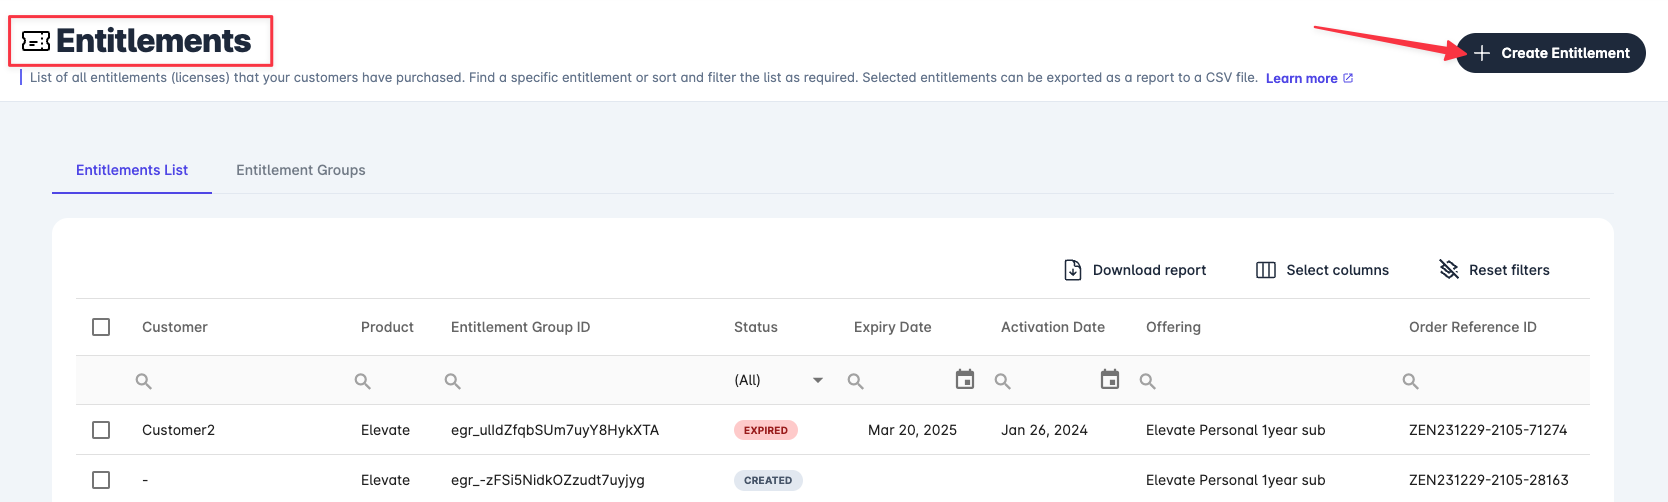Toggle the select-all checkbox in header

[101, 327]
